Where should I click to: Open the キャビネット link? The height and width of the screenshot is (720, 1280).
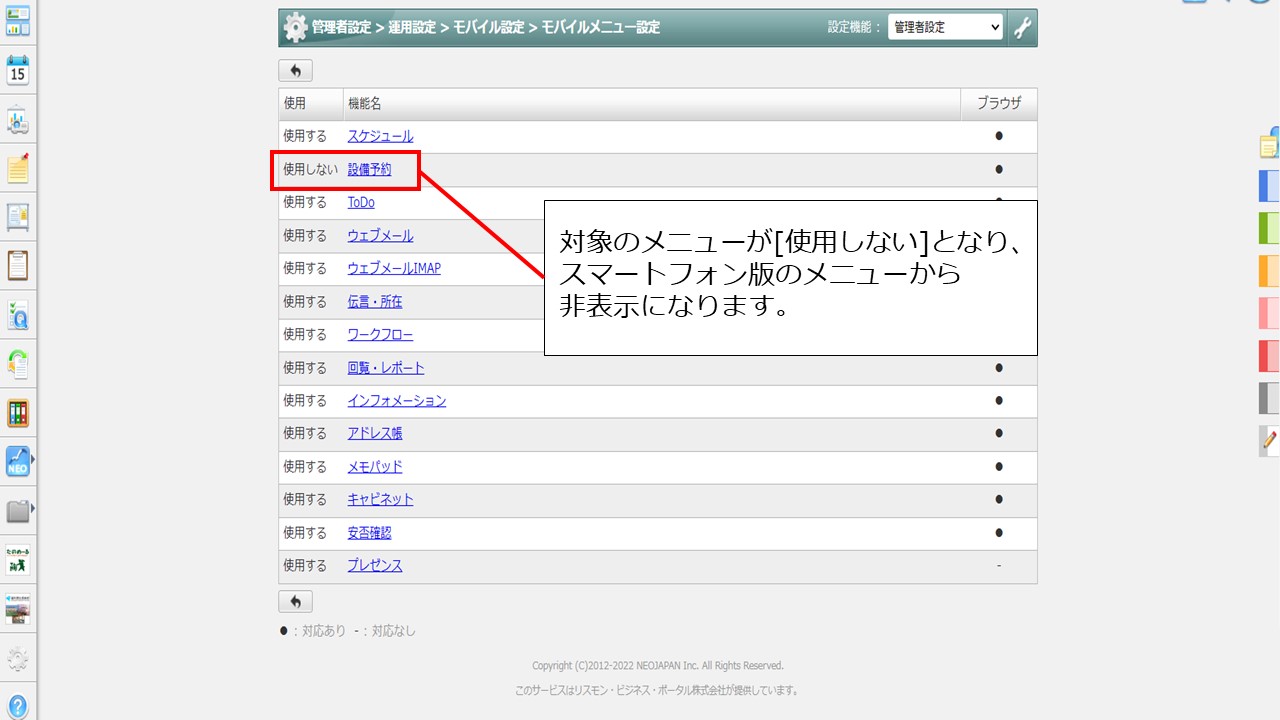click(380, 499)
